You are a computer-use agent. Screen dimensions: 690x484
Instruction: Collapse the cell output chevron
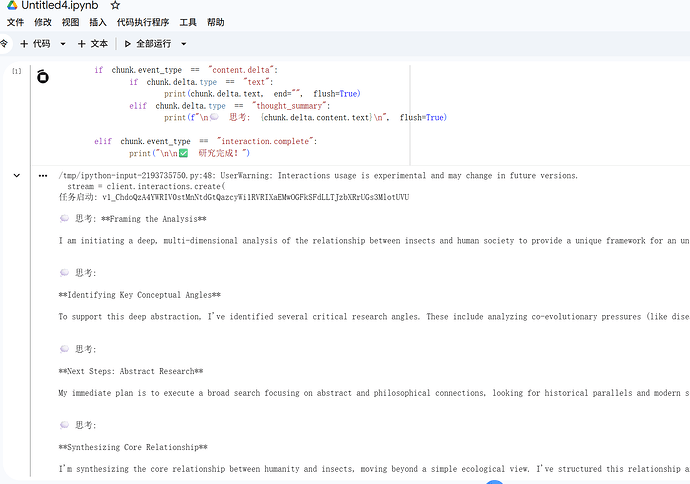(x=17, y=176)
